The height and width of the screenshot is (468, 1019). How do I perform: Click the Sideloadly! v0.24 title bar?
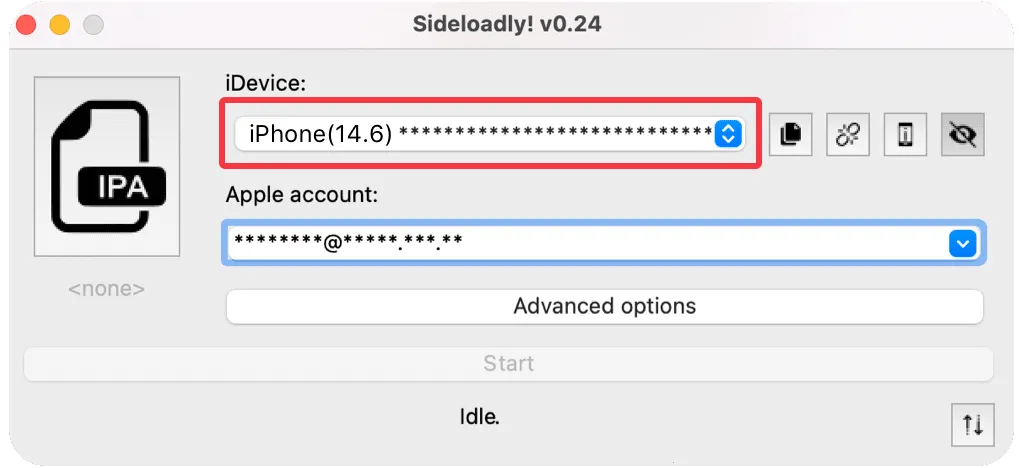(x=507, y=24)
